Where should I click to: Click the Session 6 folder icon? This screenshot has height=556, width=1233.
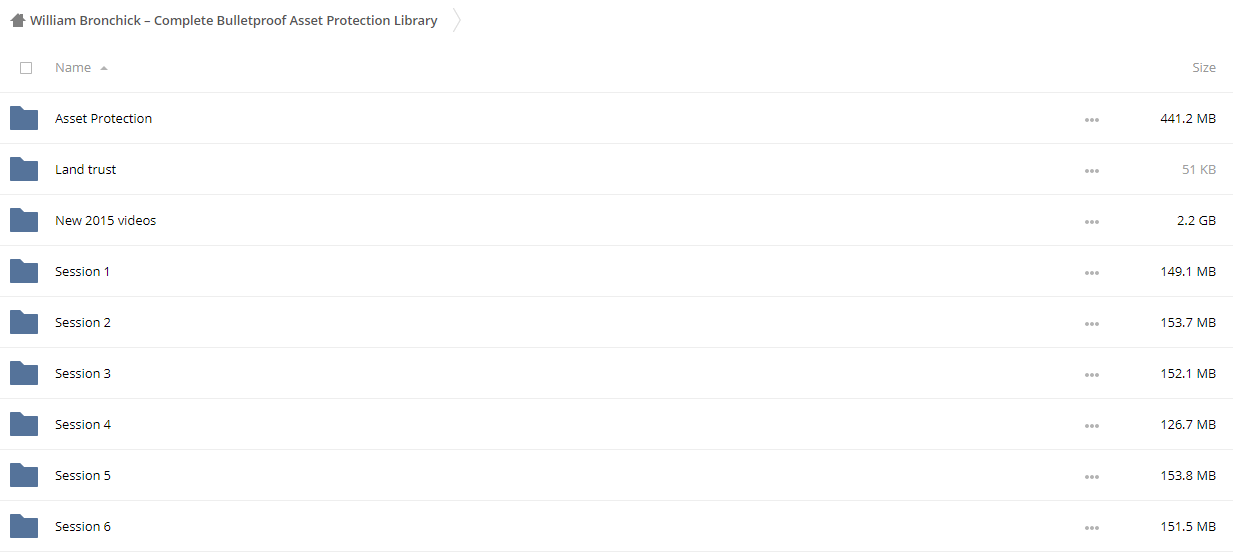coord(24,527)
